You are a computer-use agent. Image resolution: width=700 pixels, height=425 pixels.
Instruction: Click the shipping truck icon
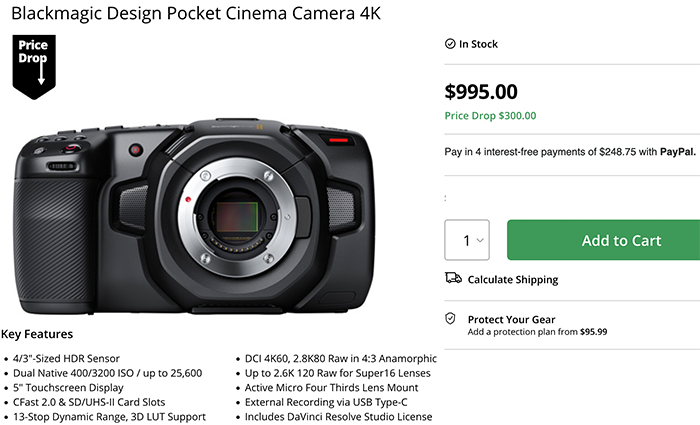coord(452,279)
